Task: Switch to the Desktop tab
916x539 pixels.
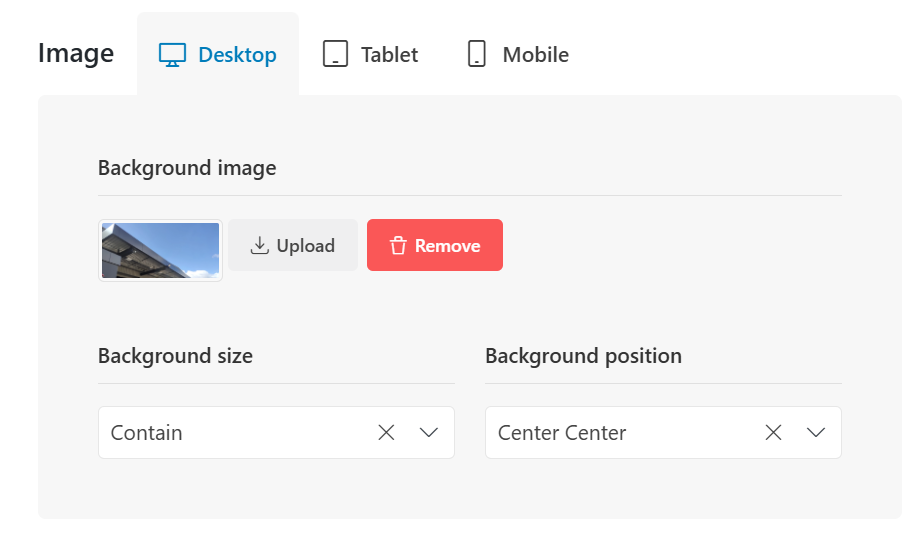Action: (218, 54)
